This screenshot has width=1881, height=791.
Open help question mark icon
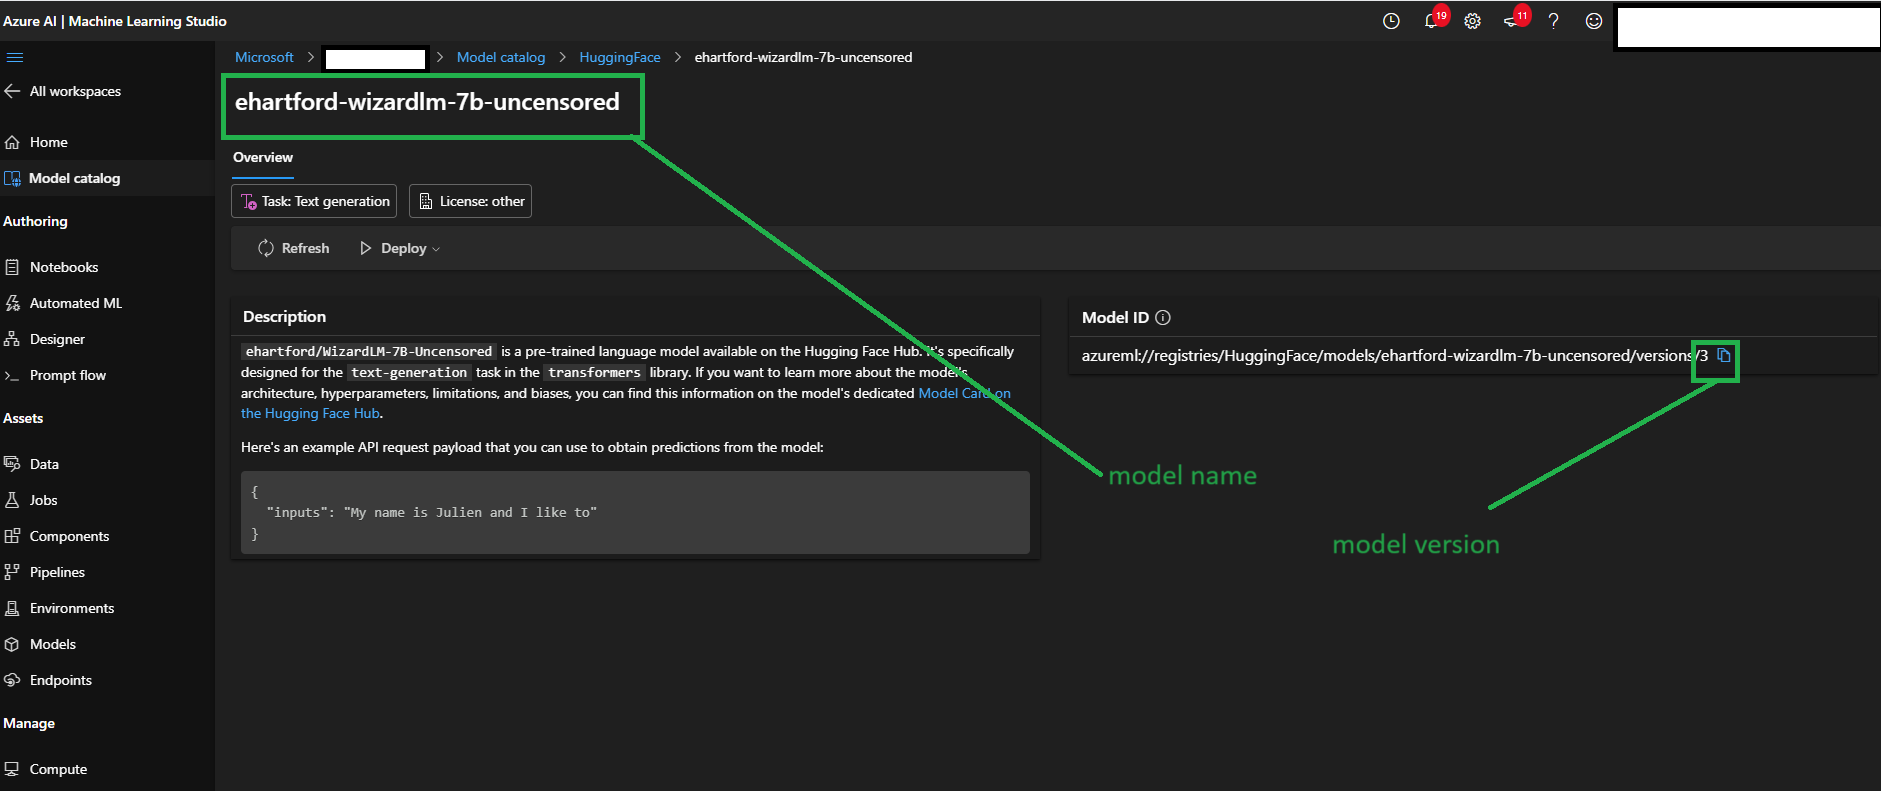tap(1553, 21)
